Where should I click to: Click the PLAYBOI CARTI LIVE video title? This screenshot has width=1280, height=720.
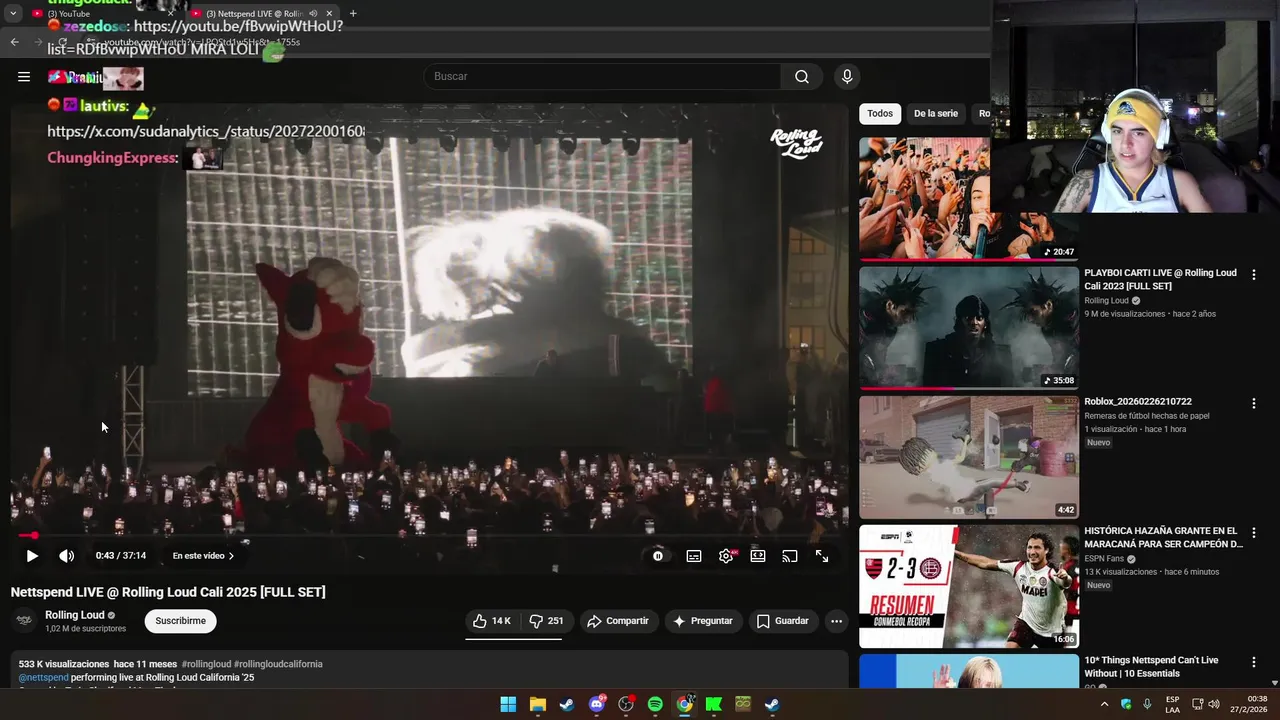1160,279
